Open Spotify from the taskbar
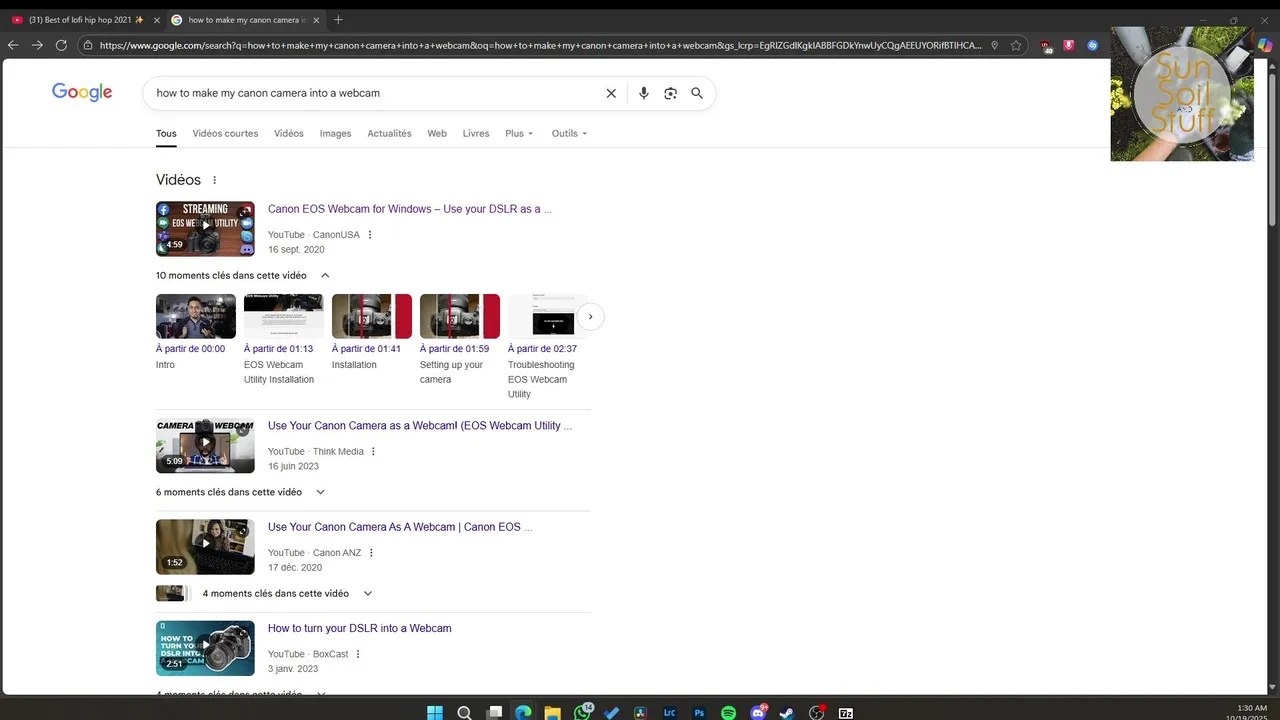The image size is (1280, 720). [x=728, y=712]
